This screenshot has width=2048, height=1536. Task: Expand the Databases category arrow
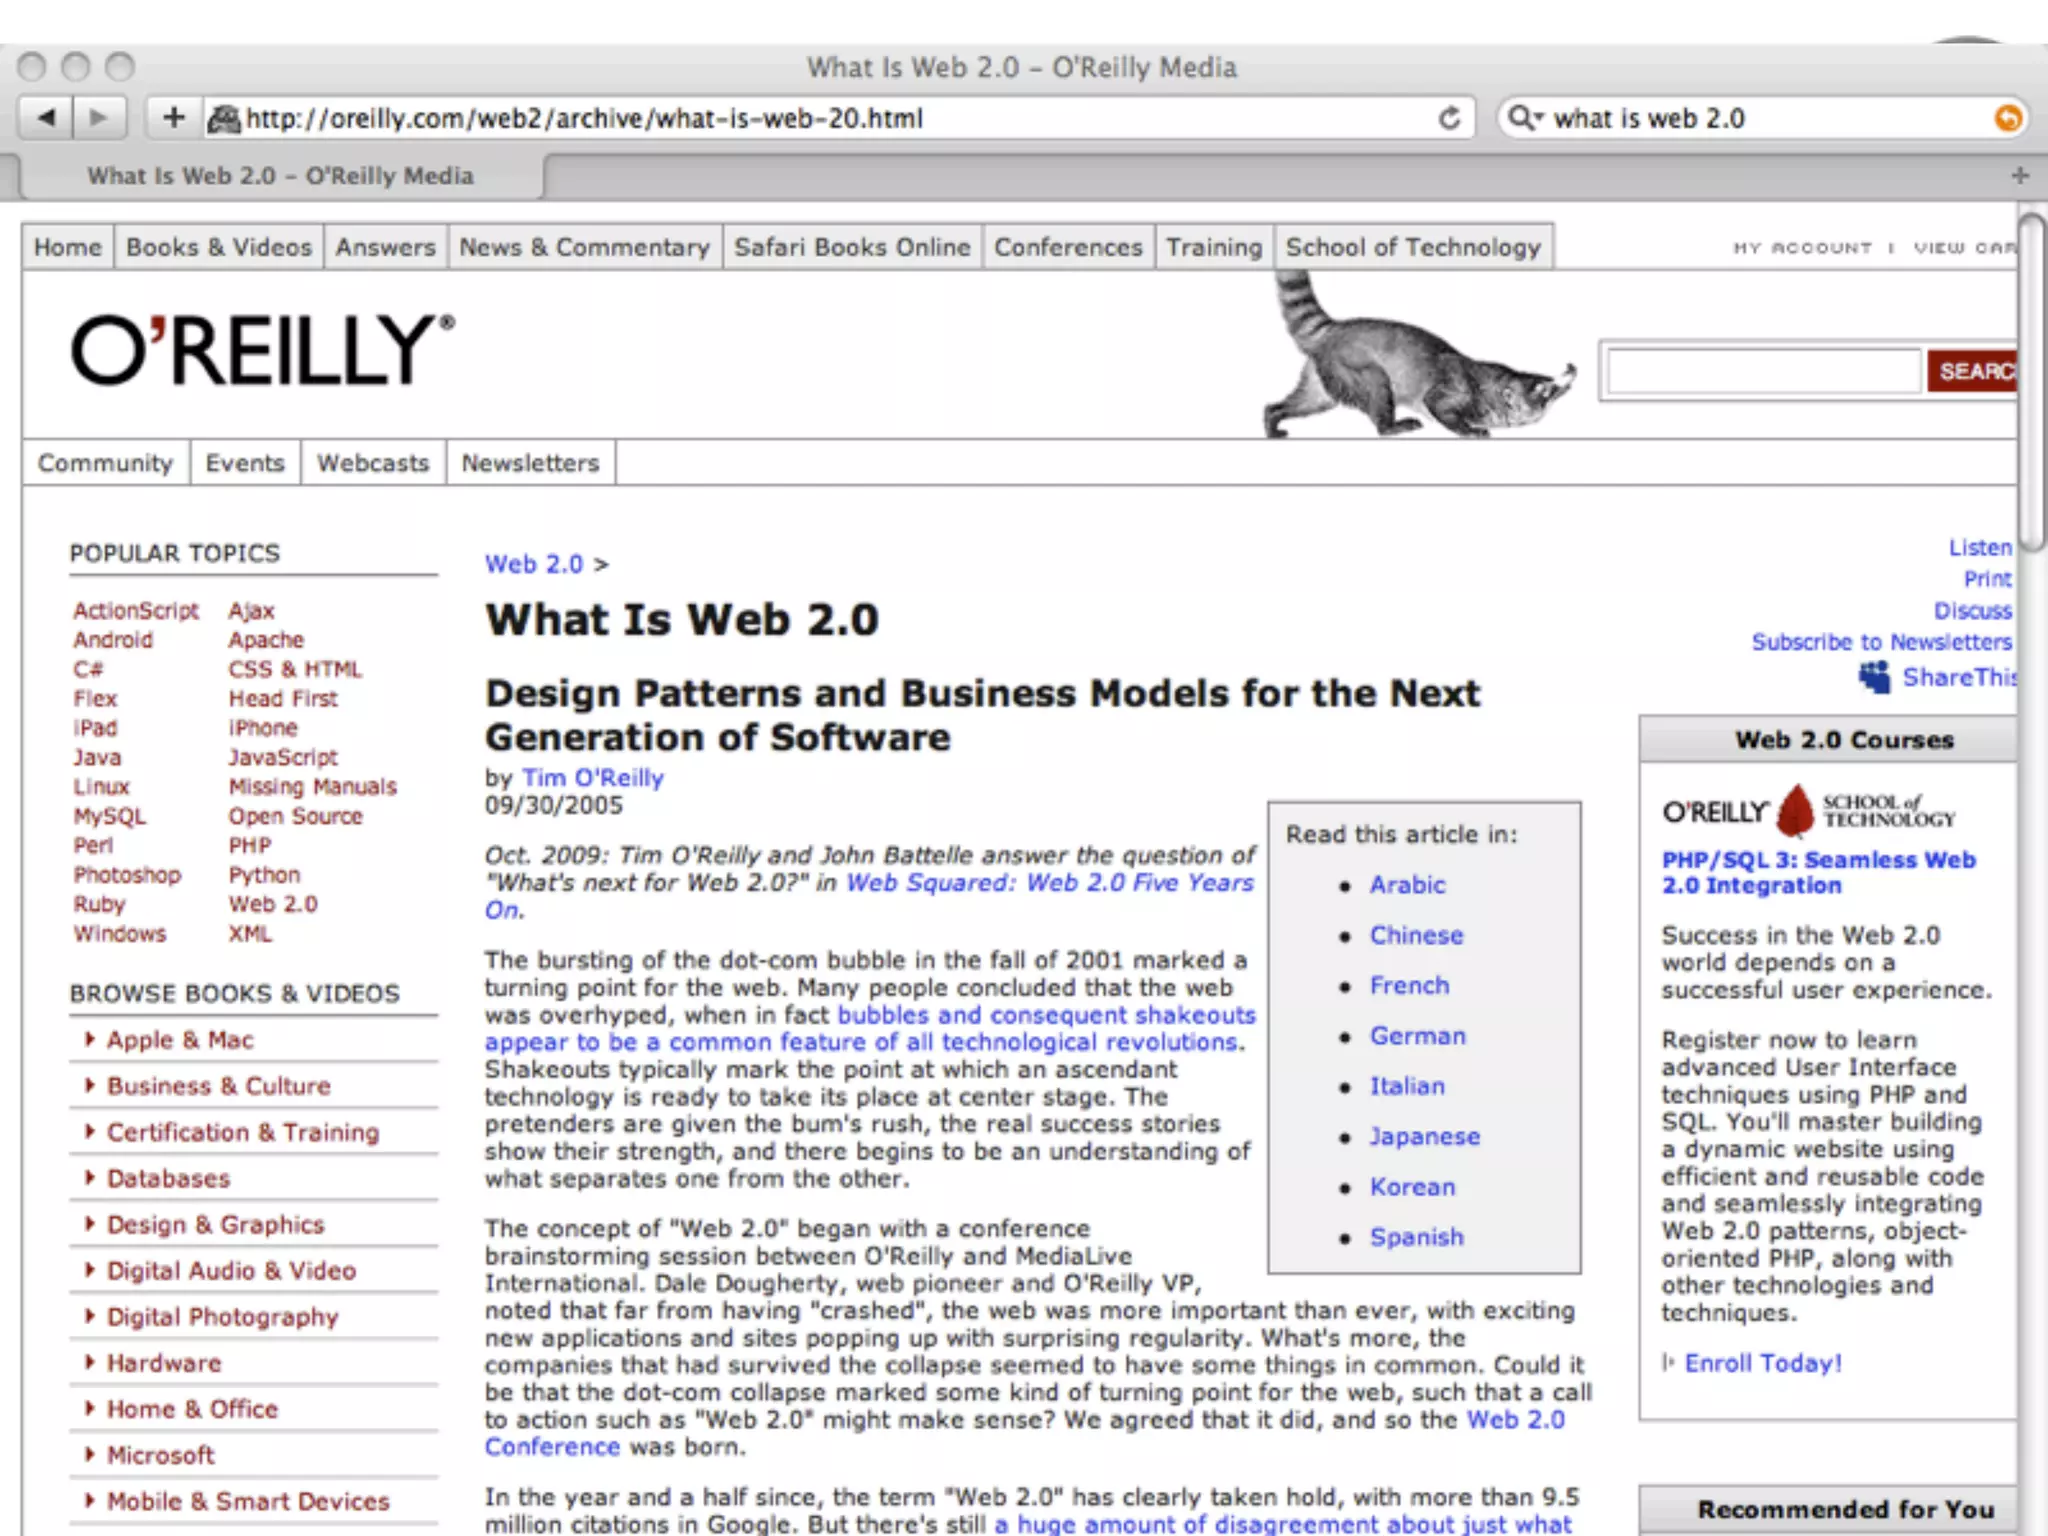tap(90, 1178)
